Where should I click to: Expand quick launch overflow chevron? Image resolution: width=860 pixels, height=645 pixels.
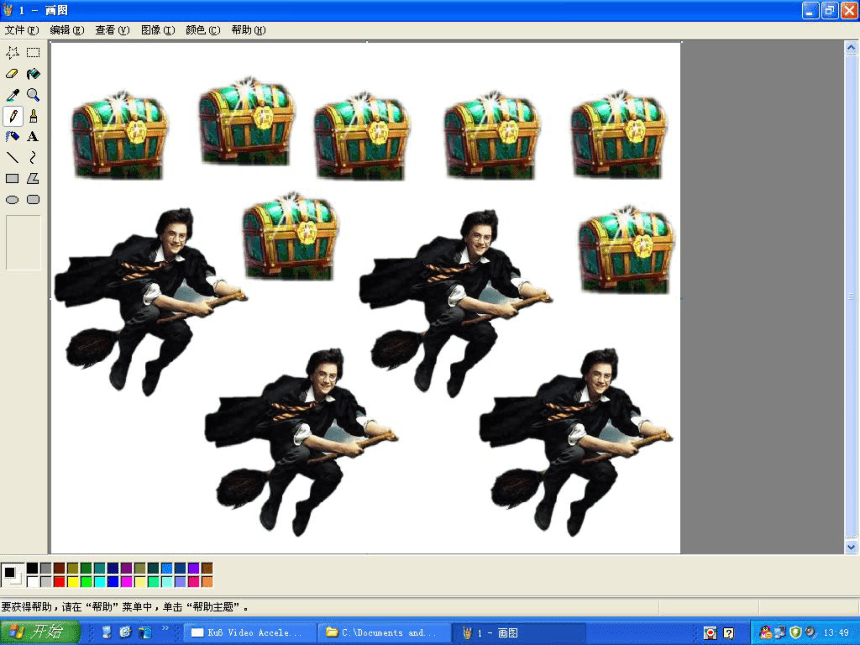(165, 629)
